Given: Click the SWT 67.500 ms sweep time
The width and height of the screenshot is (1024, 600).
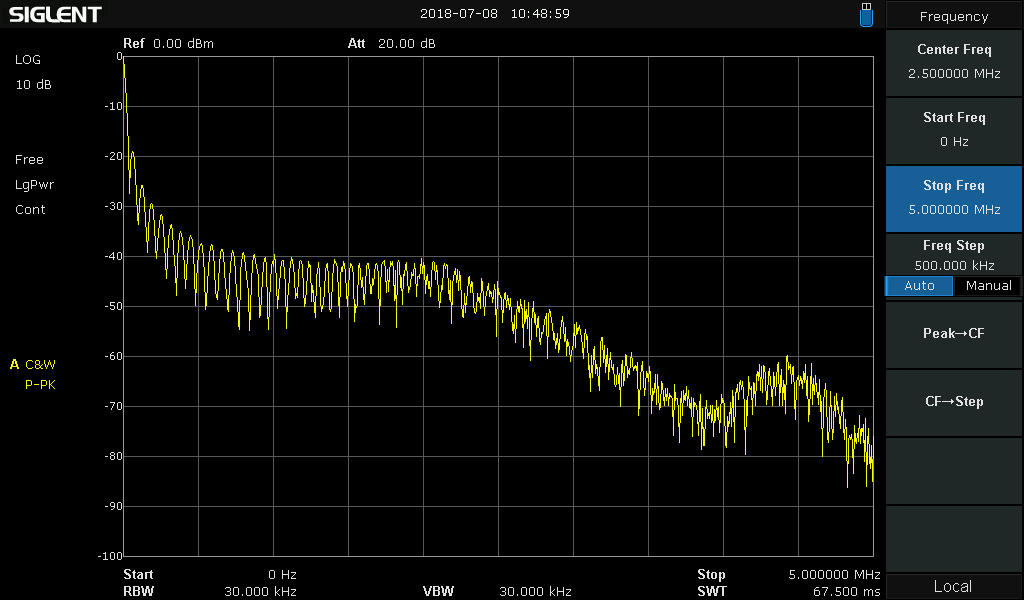Looking at the screenshot, I should pos(788,591).
